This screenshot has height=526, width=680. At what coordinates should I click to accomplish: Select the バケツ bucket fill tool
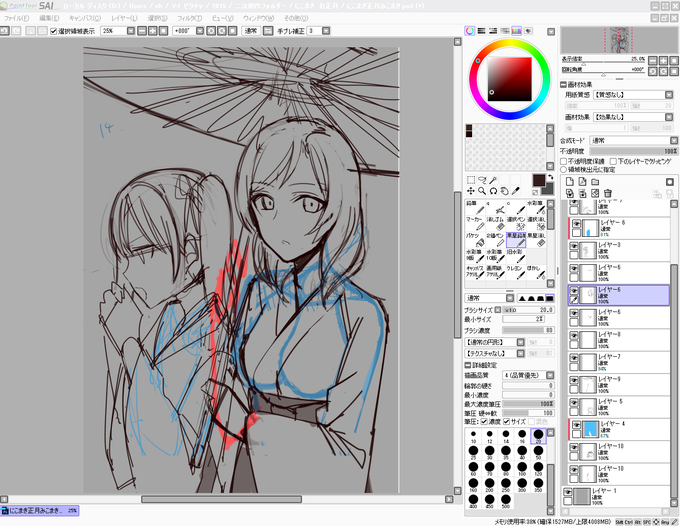[475, 240]
